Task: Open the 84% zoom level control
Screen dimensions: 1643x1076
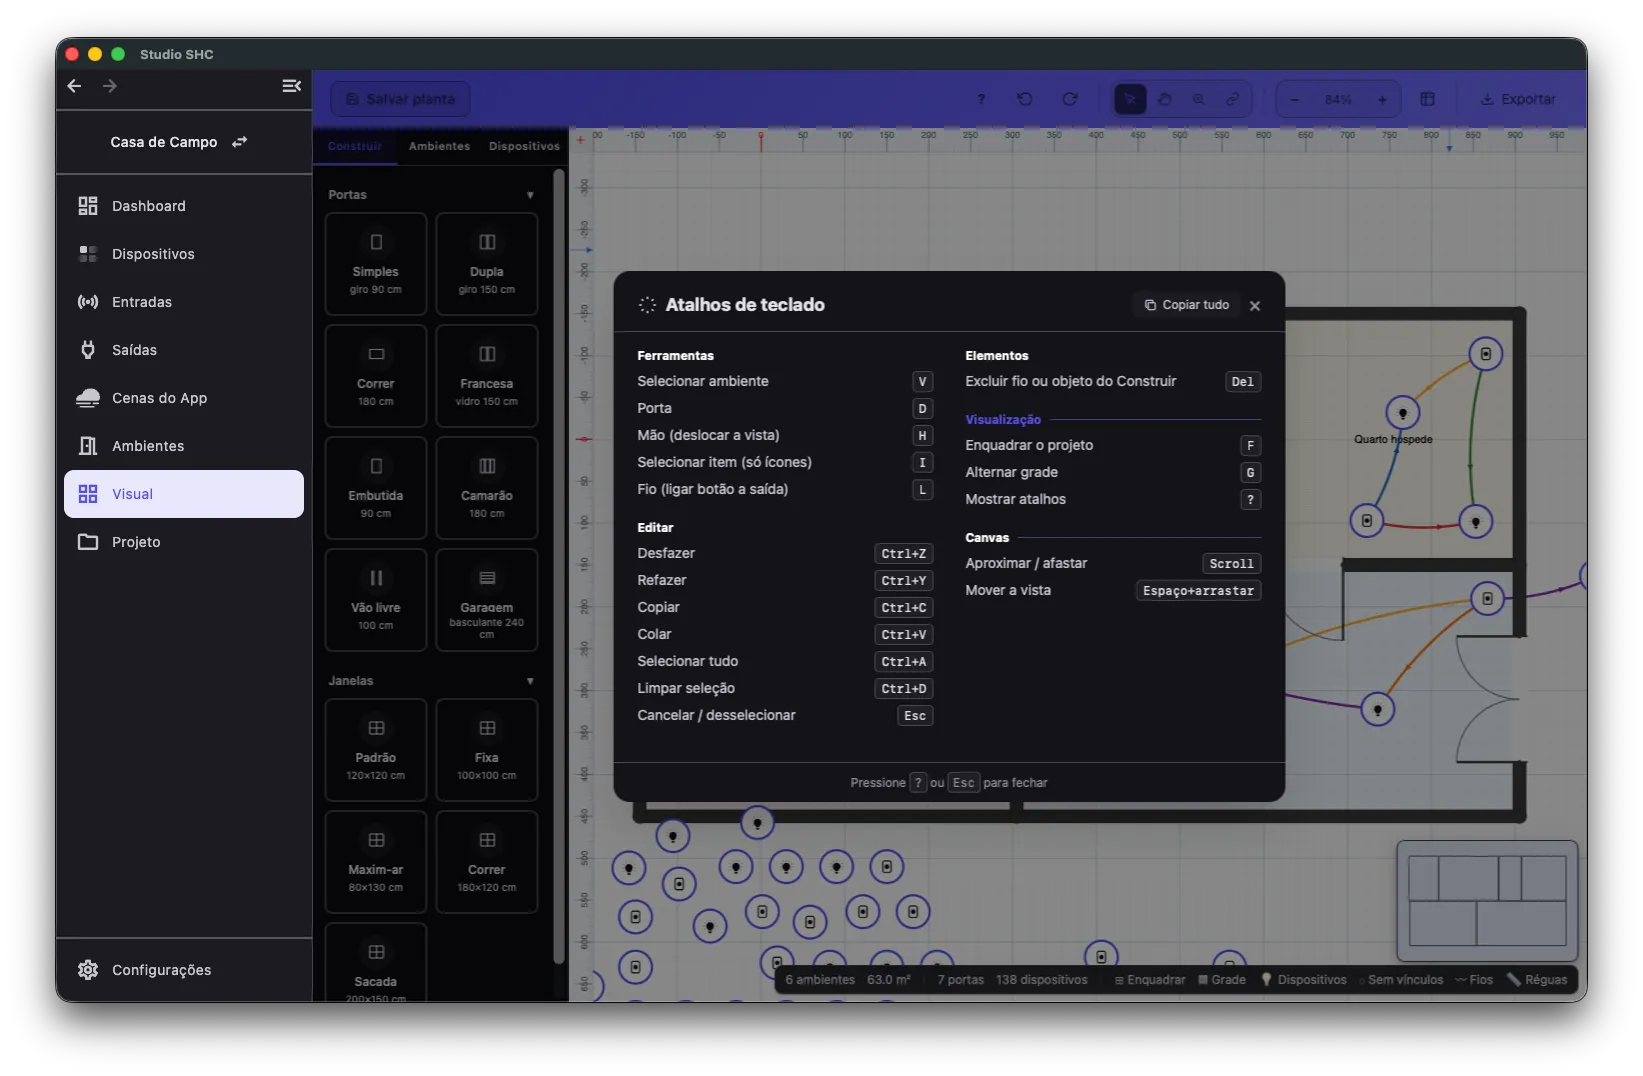Action: click(x=1338, y=100)
